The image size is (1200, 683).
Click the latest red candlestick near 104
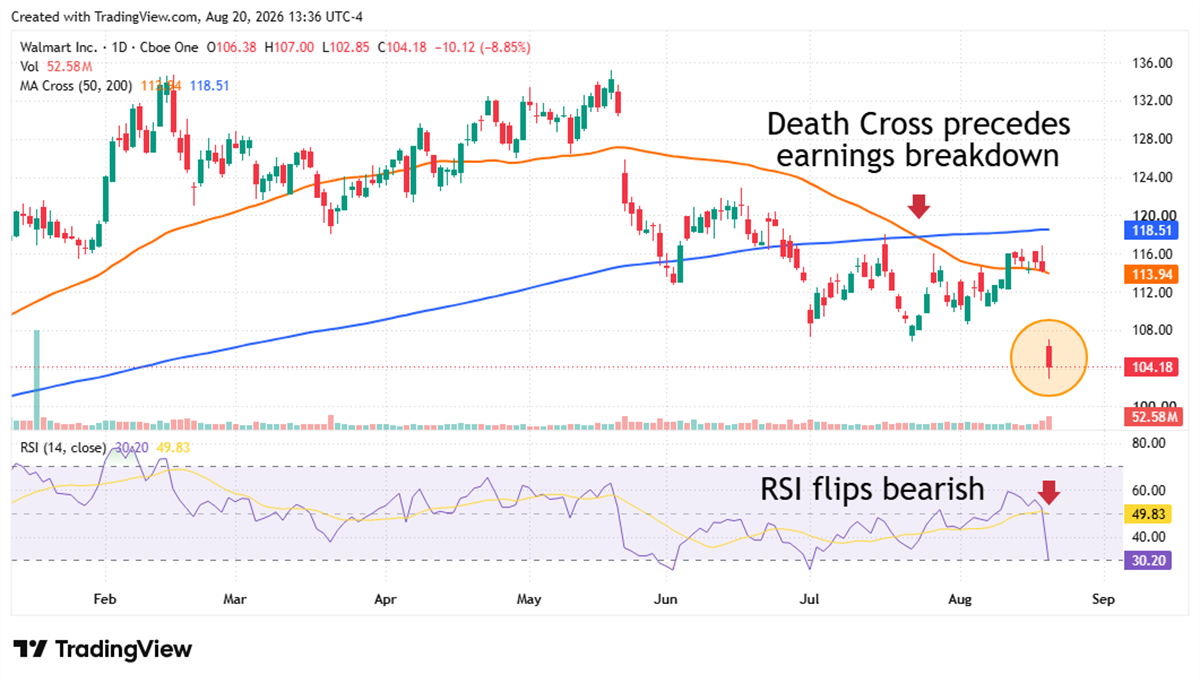[1049, 358]
